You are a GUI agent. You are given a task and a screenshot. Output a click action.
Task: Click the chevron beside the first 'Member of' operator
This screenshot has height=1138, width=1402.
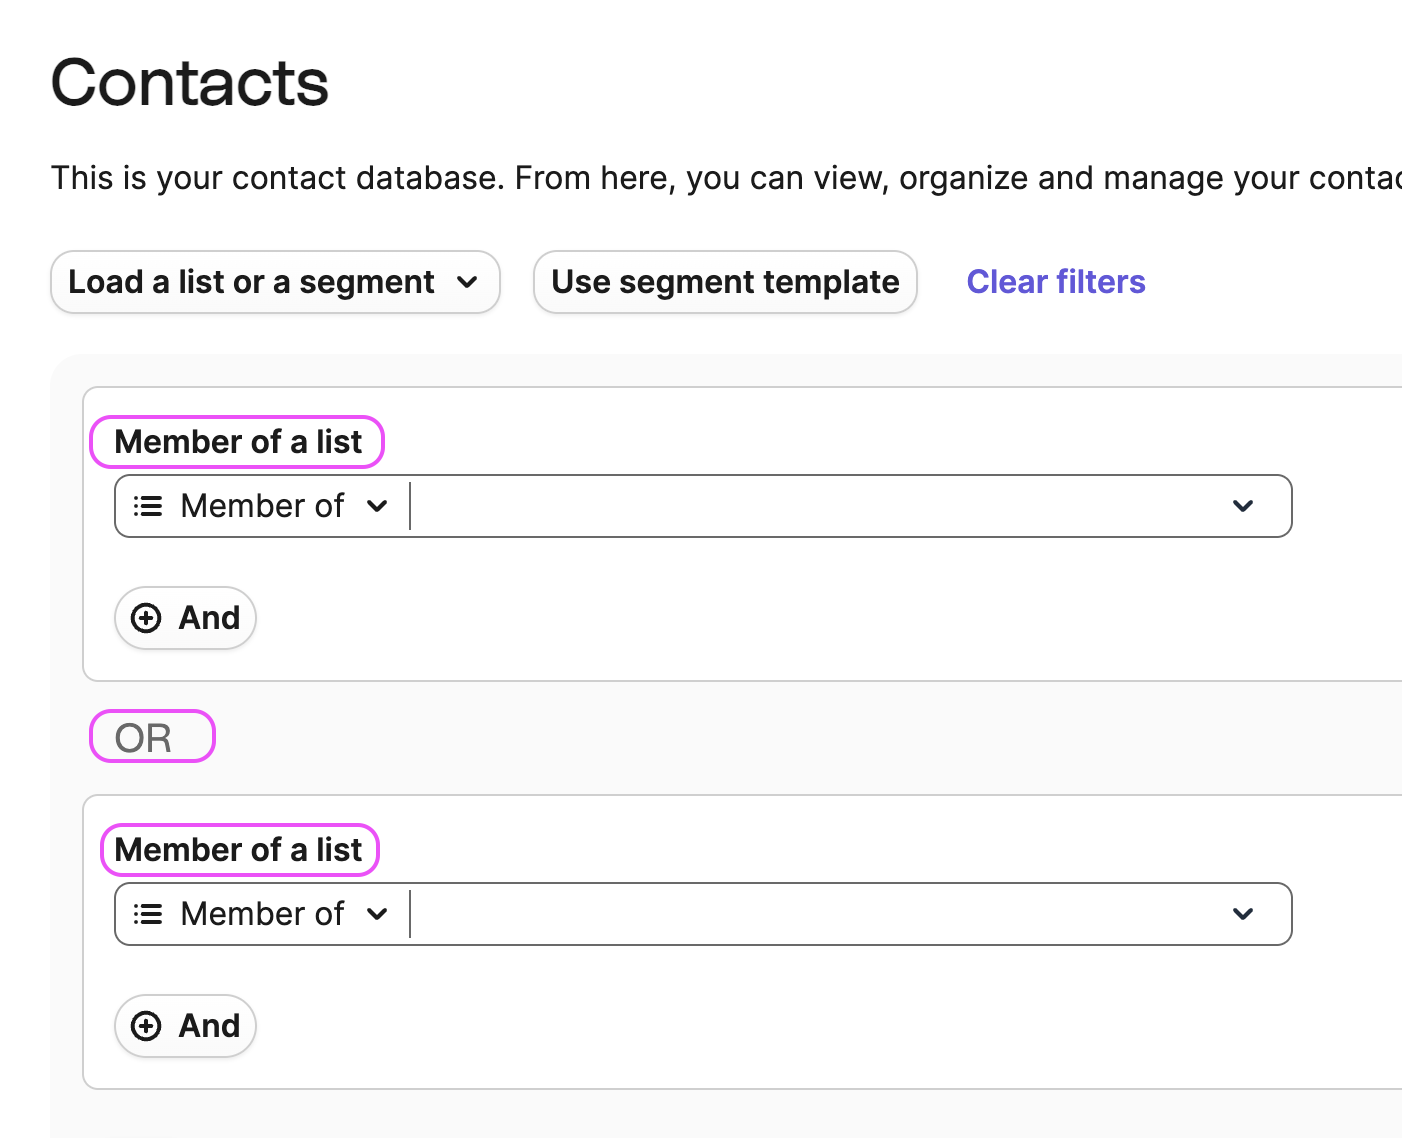[377, 506]
